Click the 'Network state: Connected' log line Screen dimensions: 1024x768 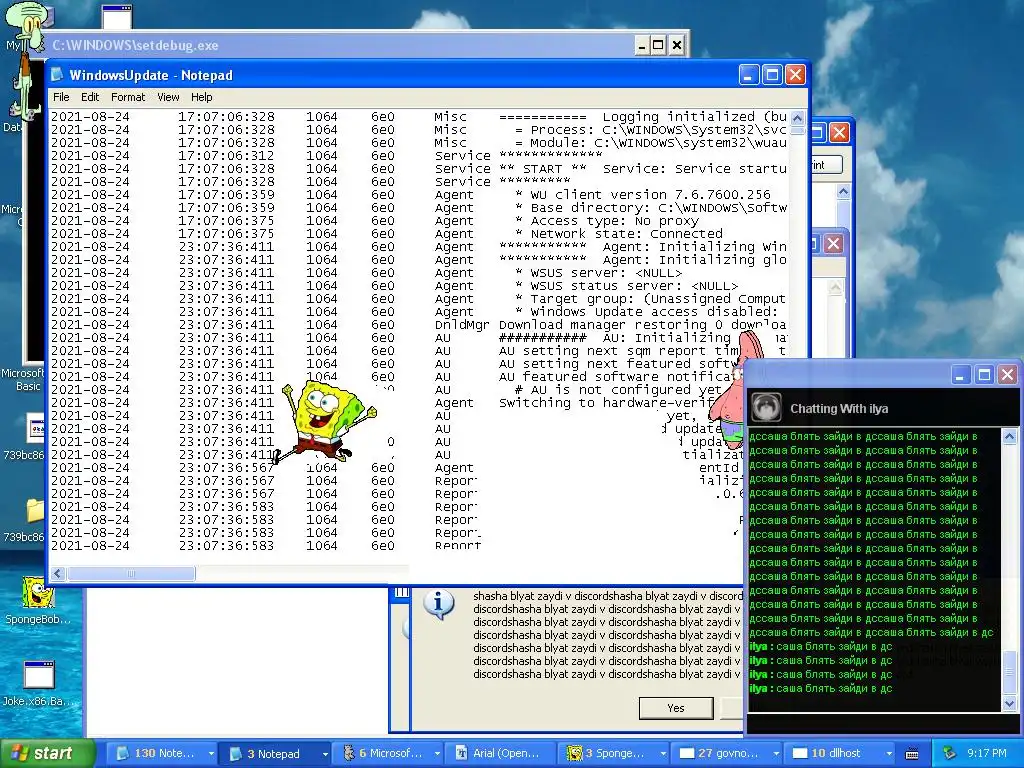[x=618, y=234]
